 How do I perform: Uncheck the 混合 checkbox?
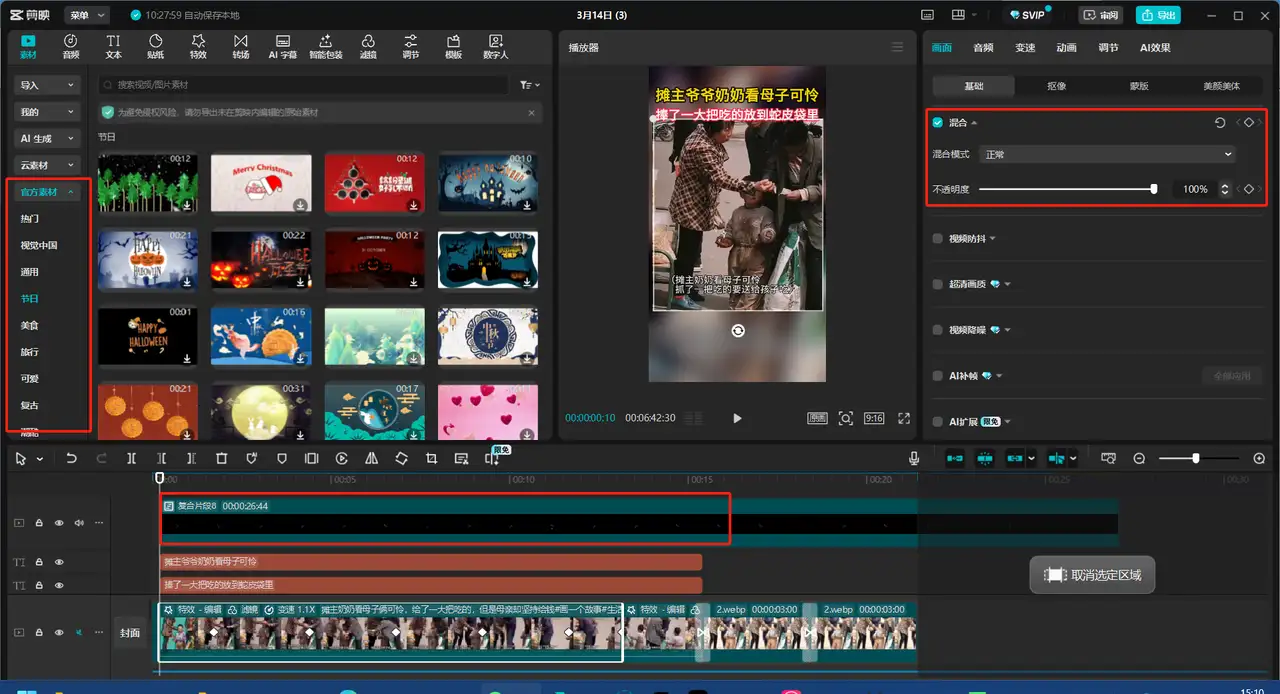click(x=937, y=123)
